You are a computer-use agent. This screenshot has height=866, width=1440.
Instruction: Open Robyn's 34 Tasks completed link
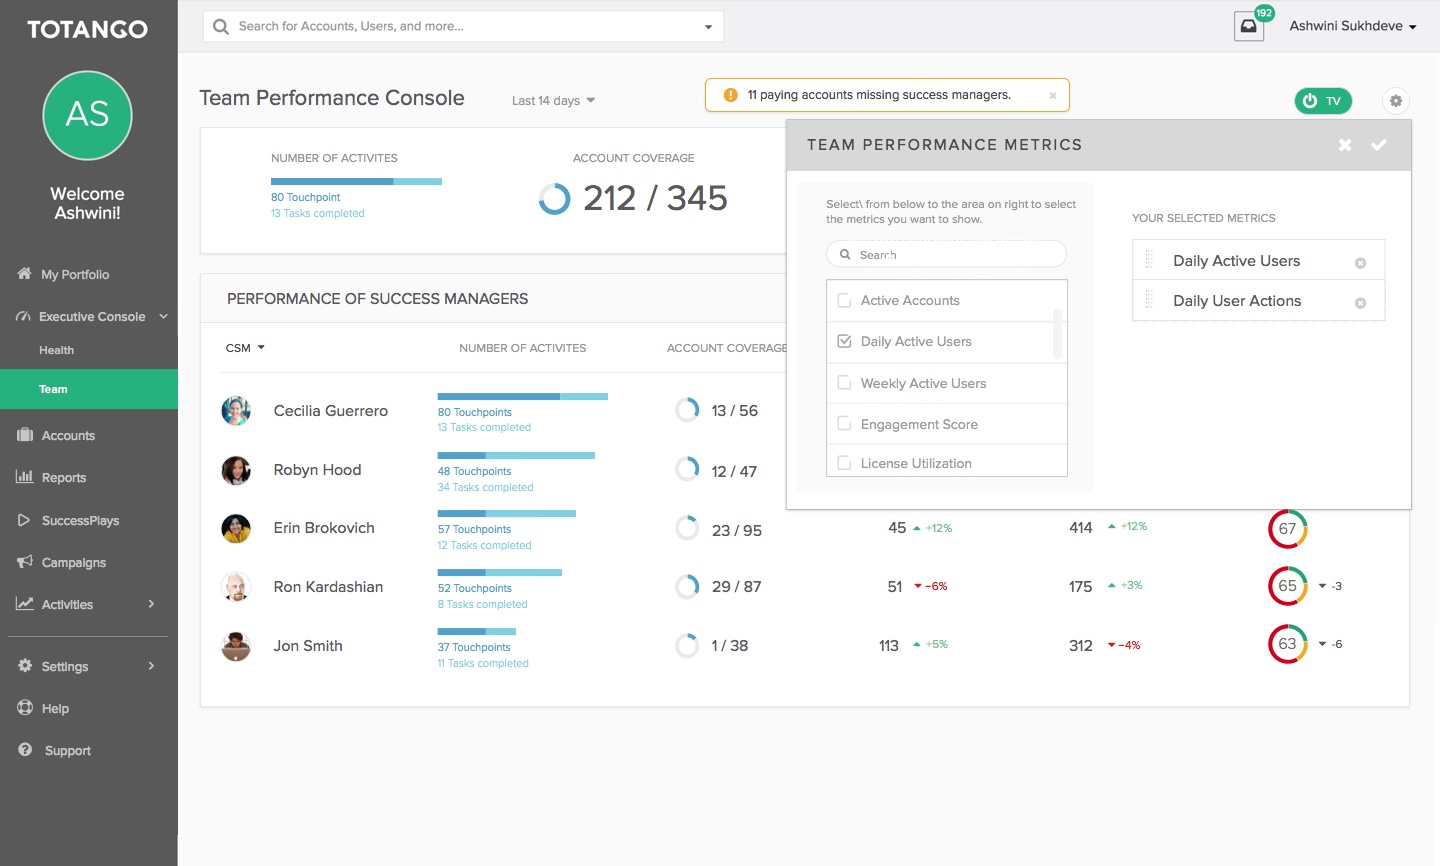point(485,487)
